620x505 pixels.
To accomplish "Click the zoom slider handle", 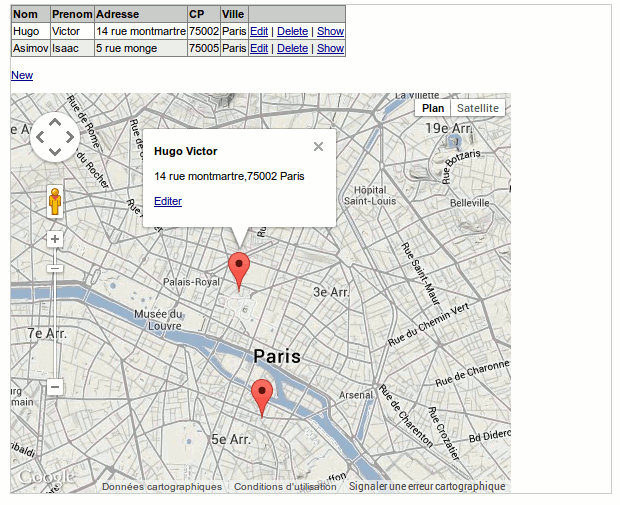I will click(55, 267).
